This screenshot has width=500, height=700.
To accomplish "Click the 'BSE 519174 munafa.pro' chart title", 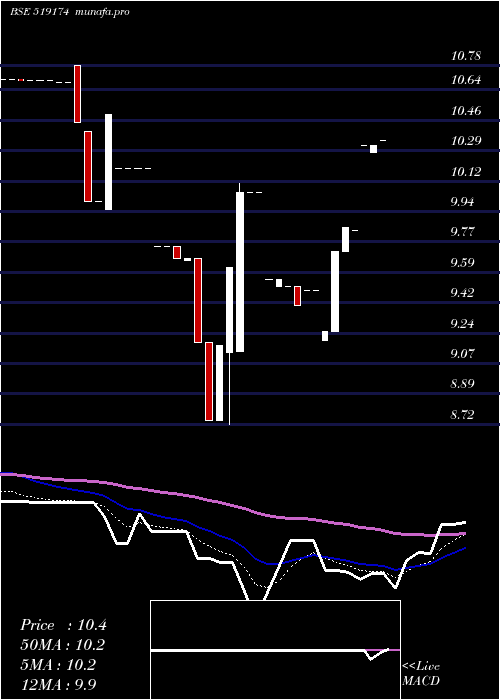I will pyautogui.click(x=70, y=12).
